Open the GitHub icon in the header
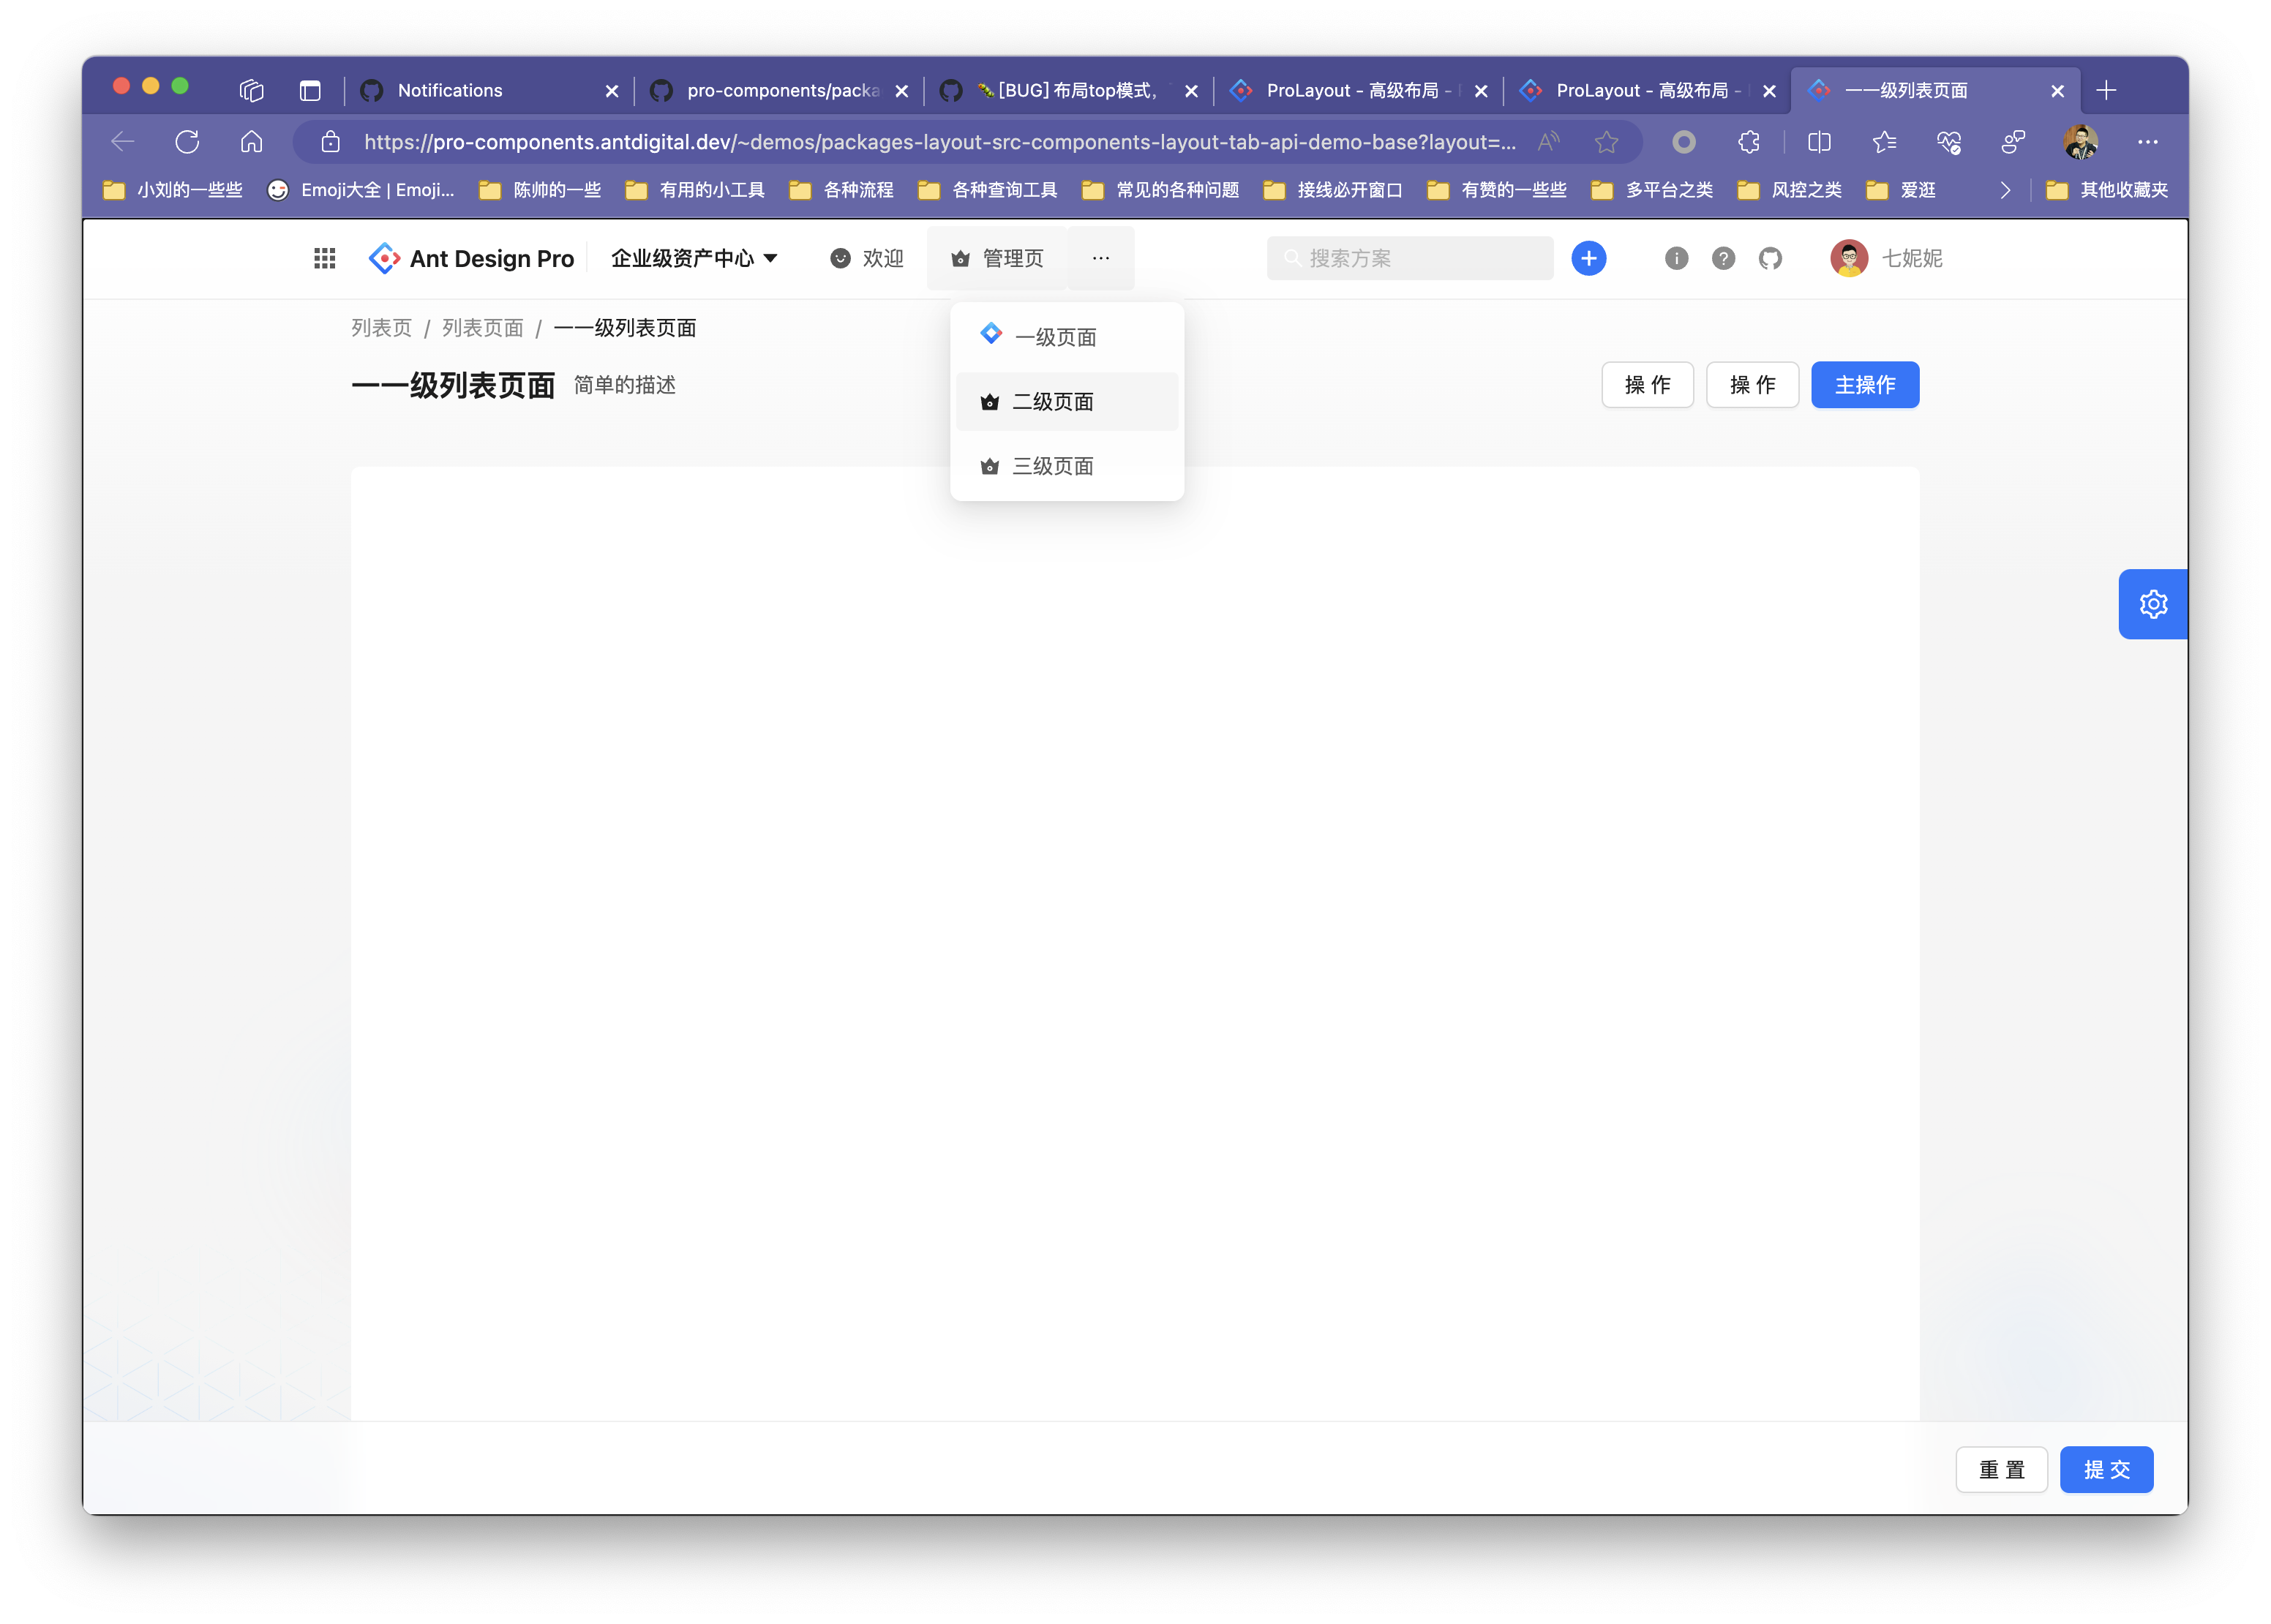Image resolution: width=2271 pixels, height=1624 pixels. pos(1770,258)
